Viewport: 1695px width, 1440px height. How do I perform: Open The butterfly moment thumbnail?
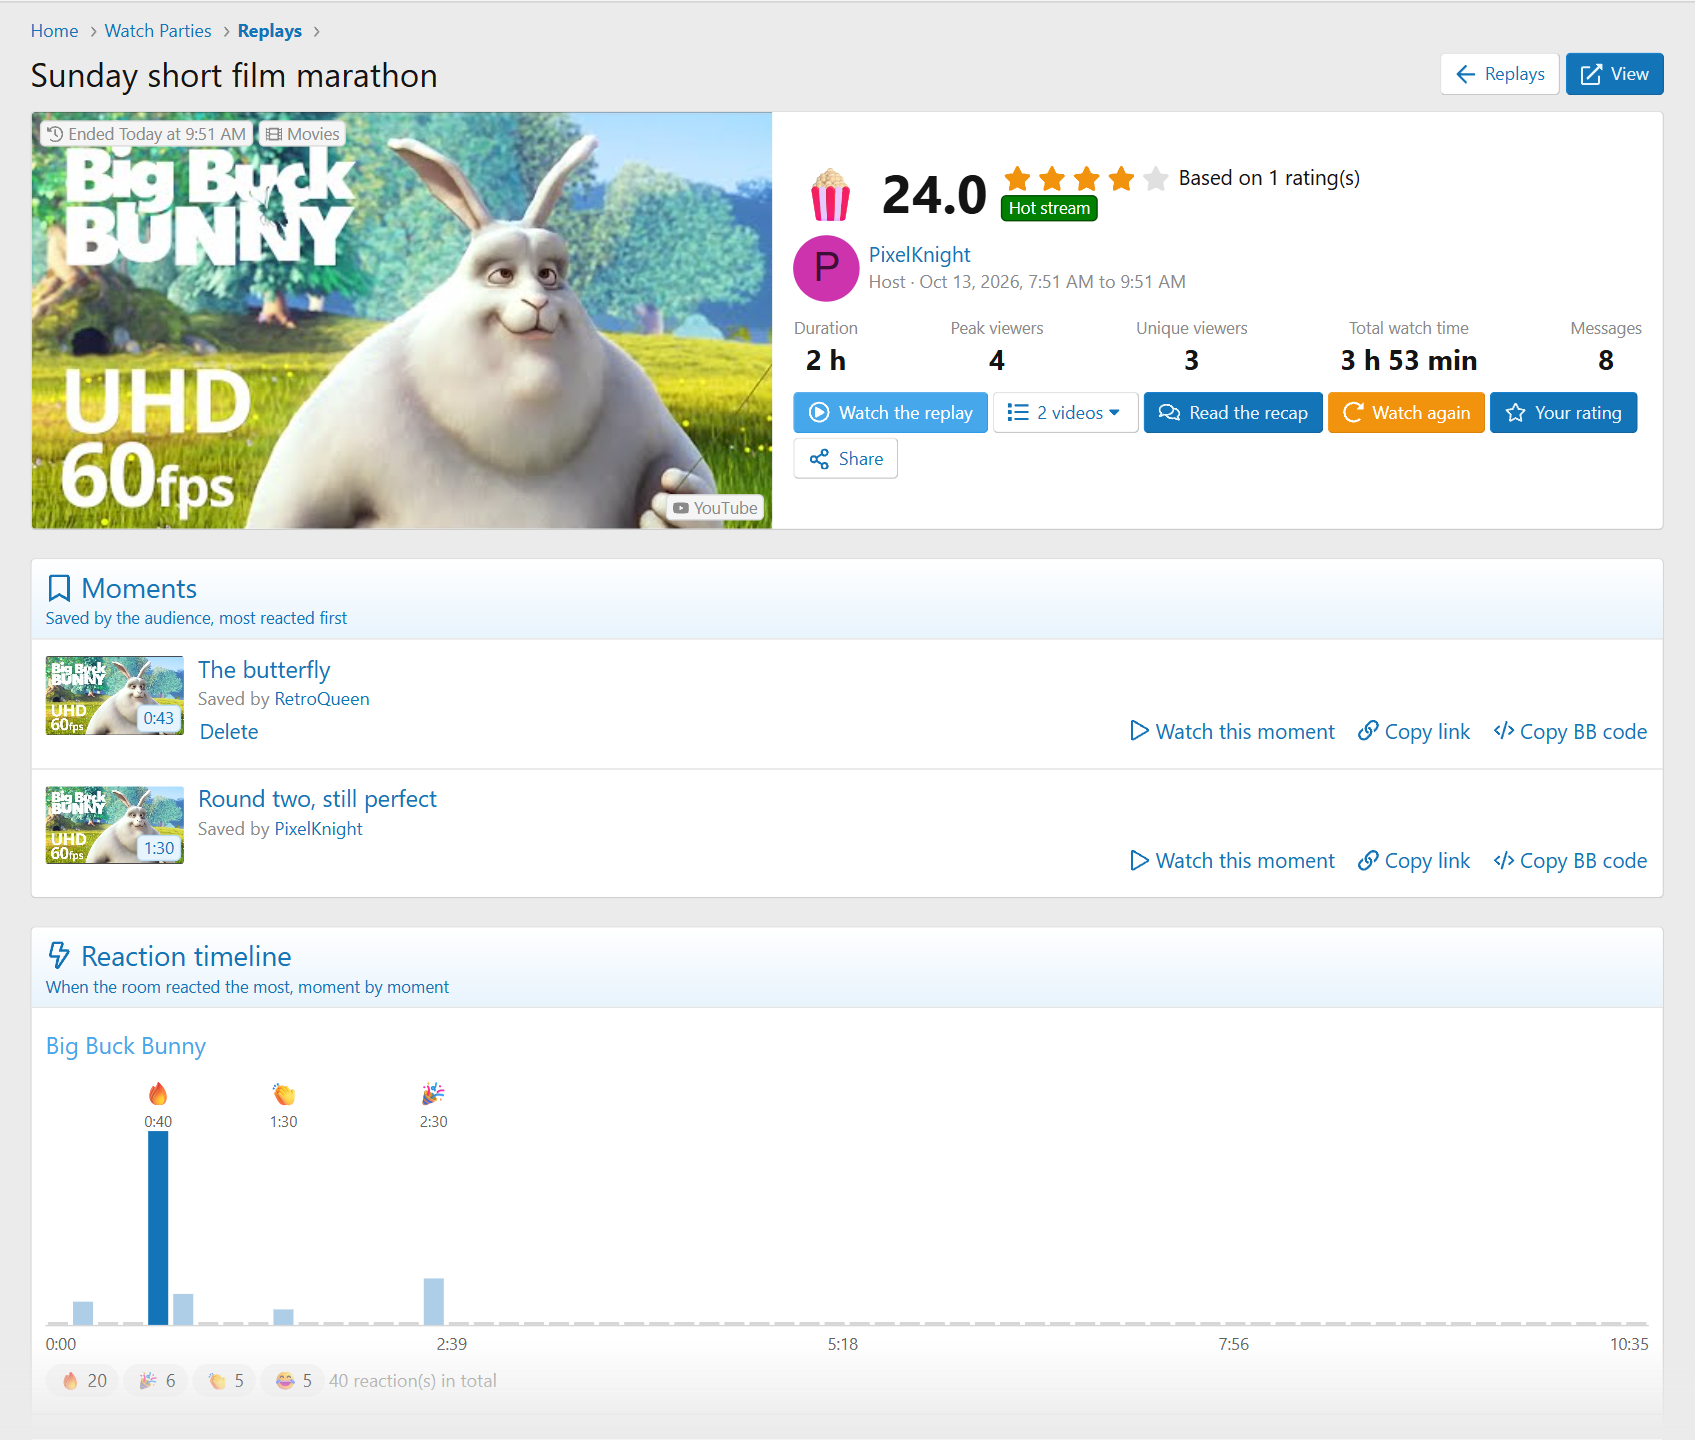115,696
